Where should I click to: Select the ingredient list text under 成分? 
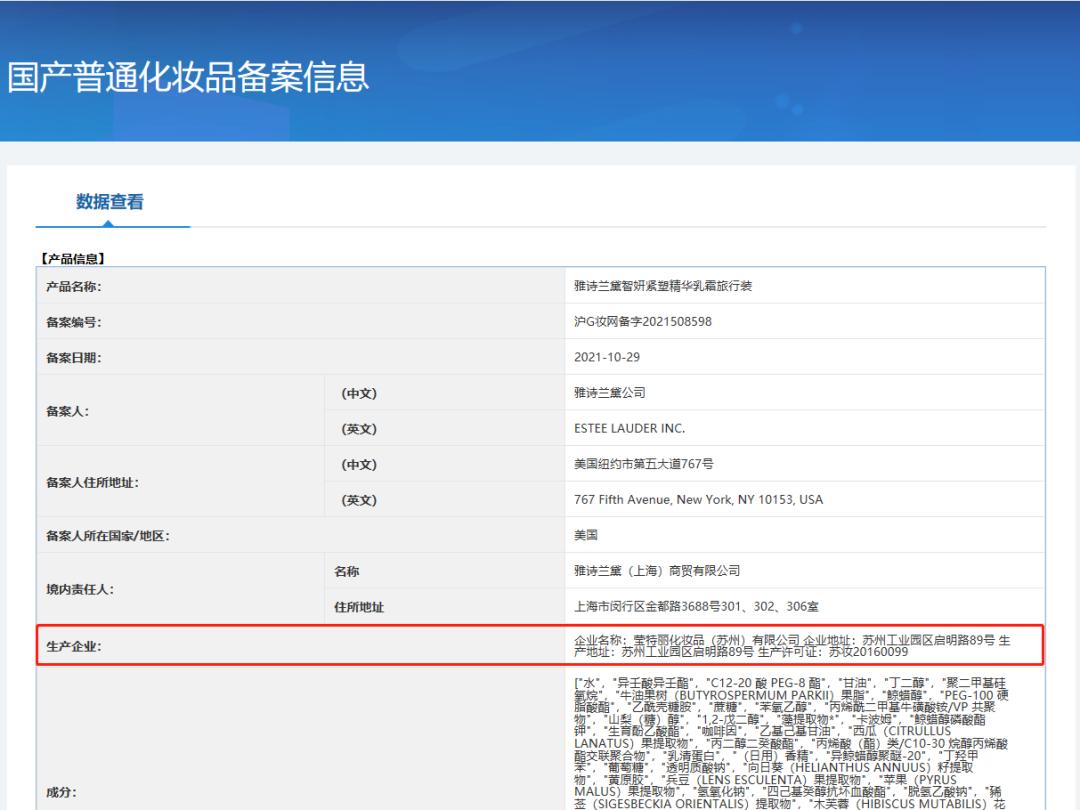791,743
